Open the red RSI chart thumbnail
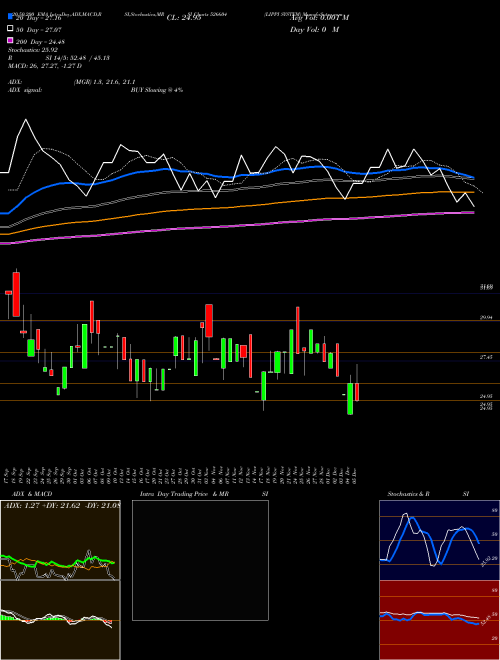This screenshot has height=660, width=500. click(439, 620)
